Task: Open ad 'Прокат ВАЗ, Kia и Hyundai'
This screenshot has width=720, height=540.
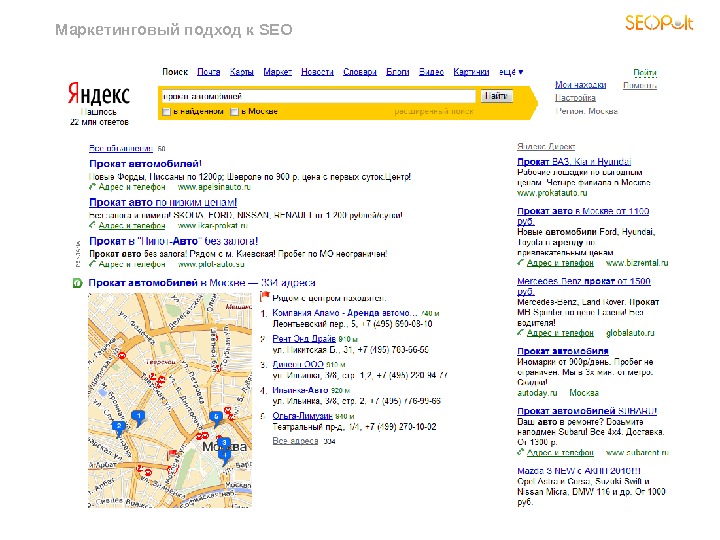Action: 574,162
